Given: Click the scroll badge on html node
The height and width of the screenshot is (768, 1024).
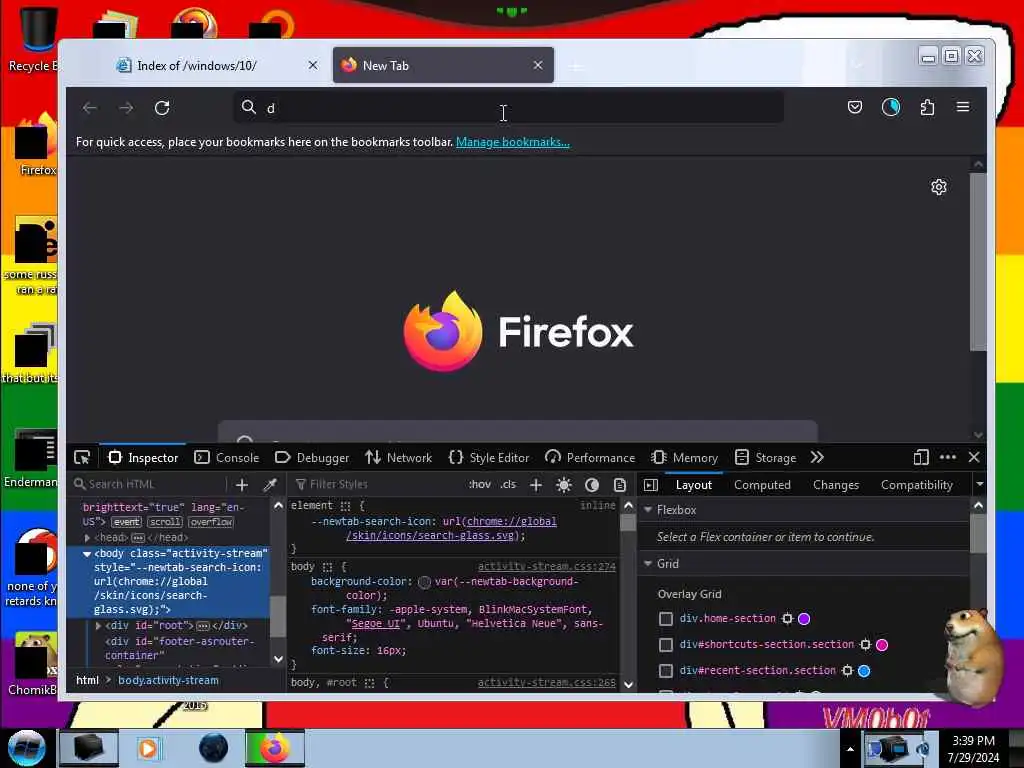Looking at the screenshot, I should 165,522.
